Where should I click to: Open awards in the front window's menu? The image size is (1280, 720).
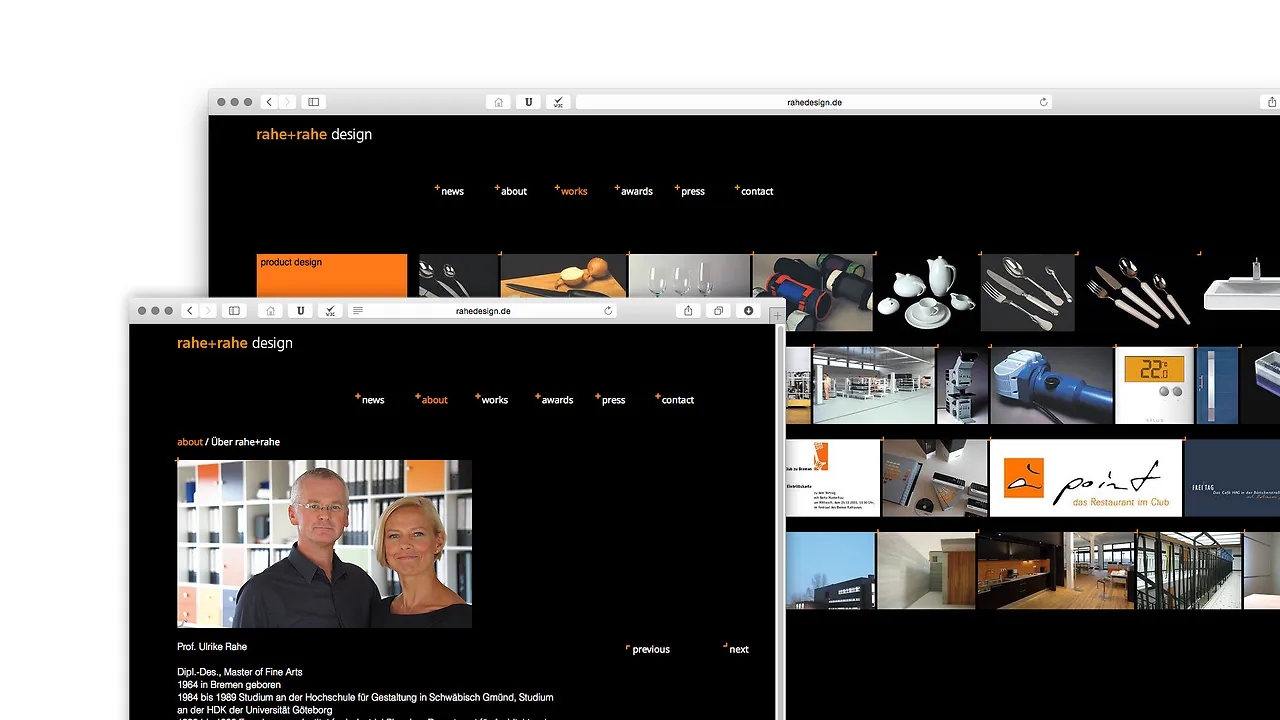(554, 399)
